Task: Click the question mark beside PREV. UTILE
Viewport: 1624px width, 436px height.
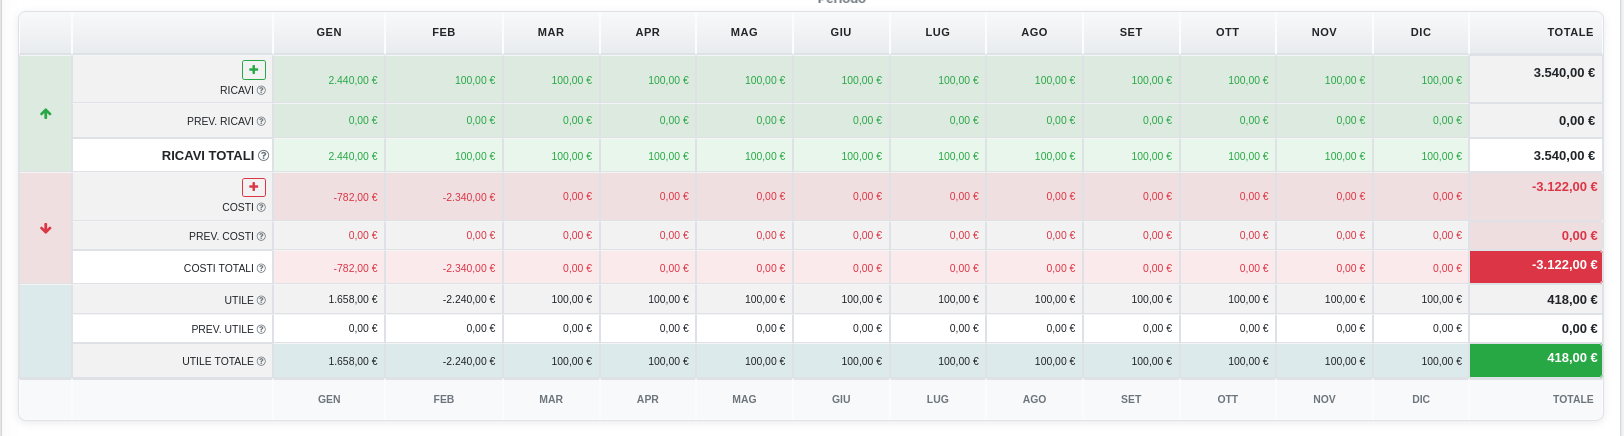Action: click(x=261, y=330)
